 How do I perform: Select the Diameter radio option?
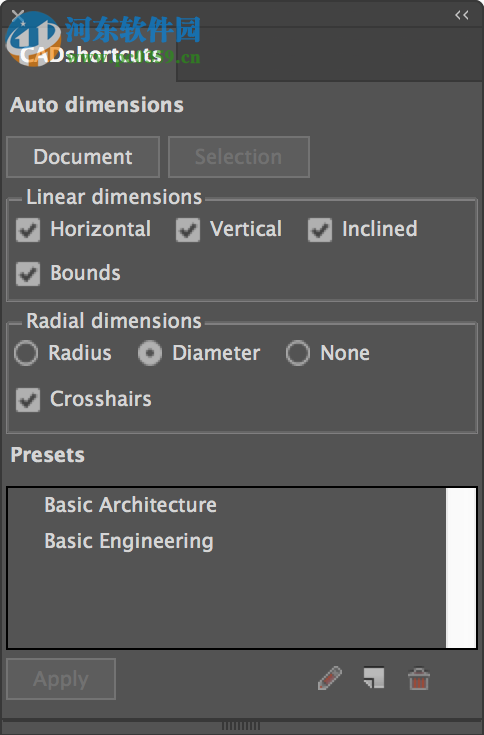(150, 353)
